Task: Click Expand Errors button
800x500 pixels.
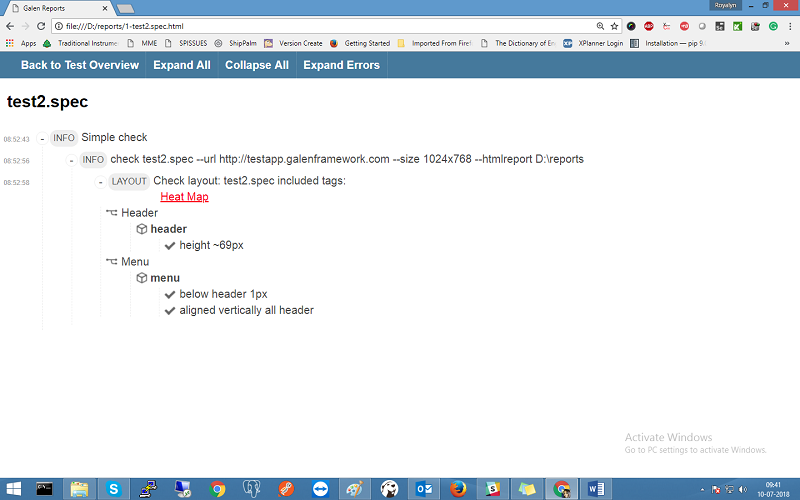Action: coord(341,65)
